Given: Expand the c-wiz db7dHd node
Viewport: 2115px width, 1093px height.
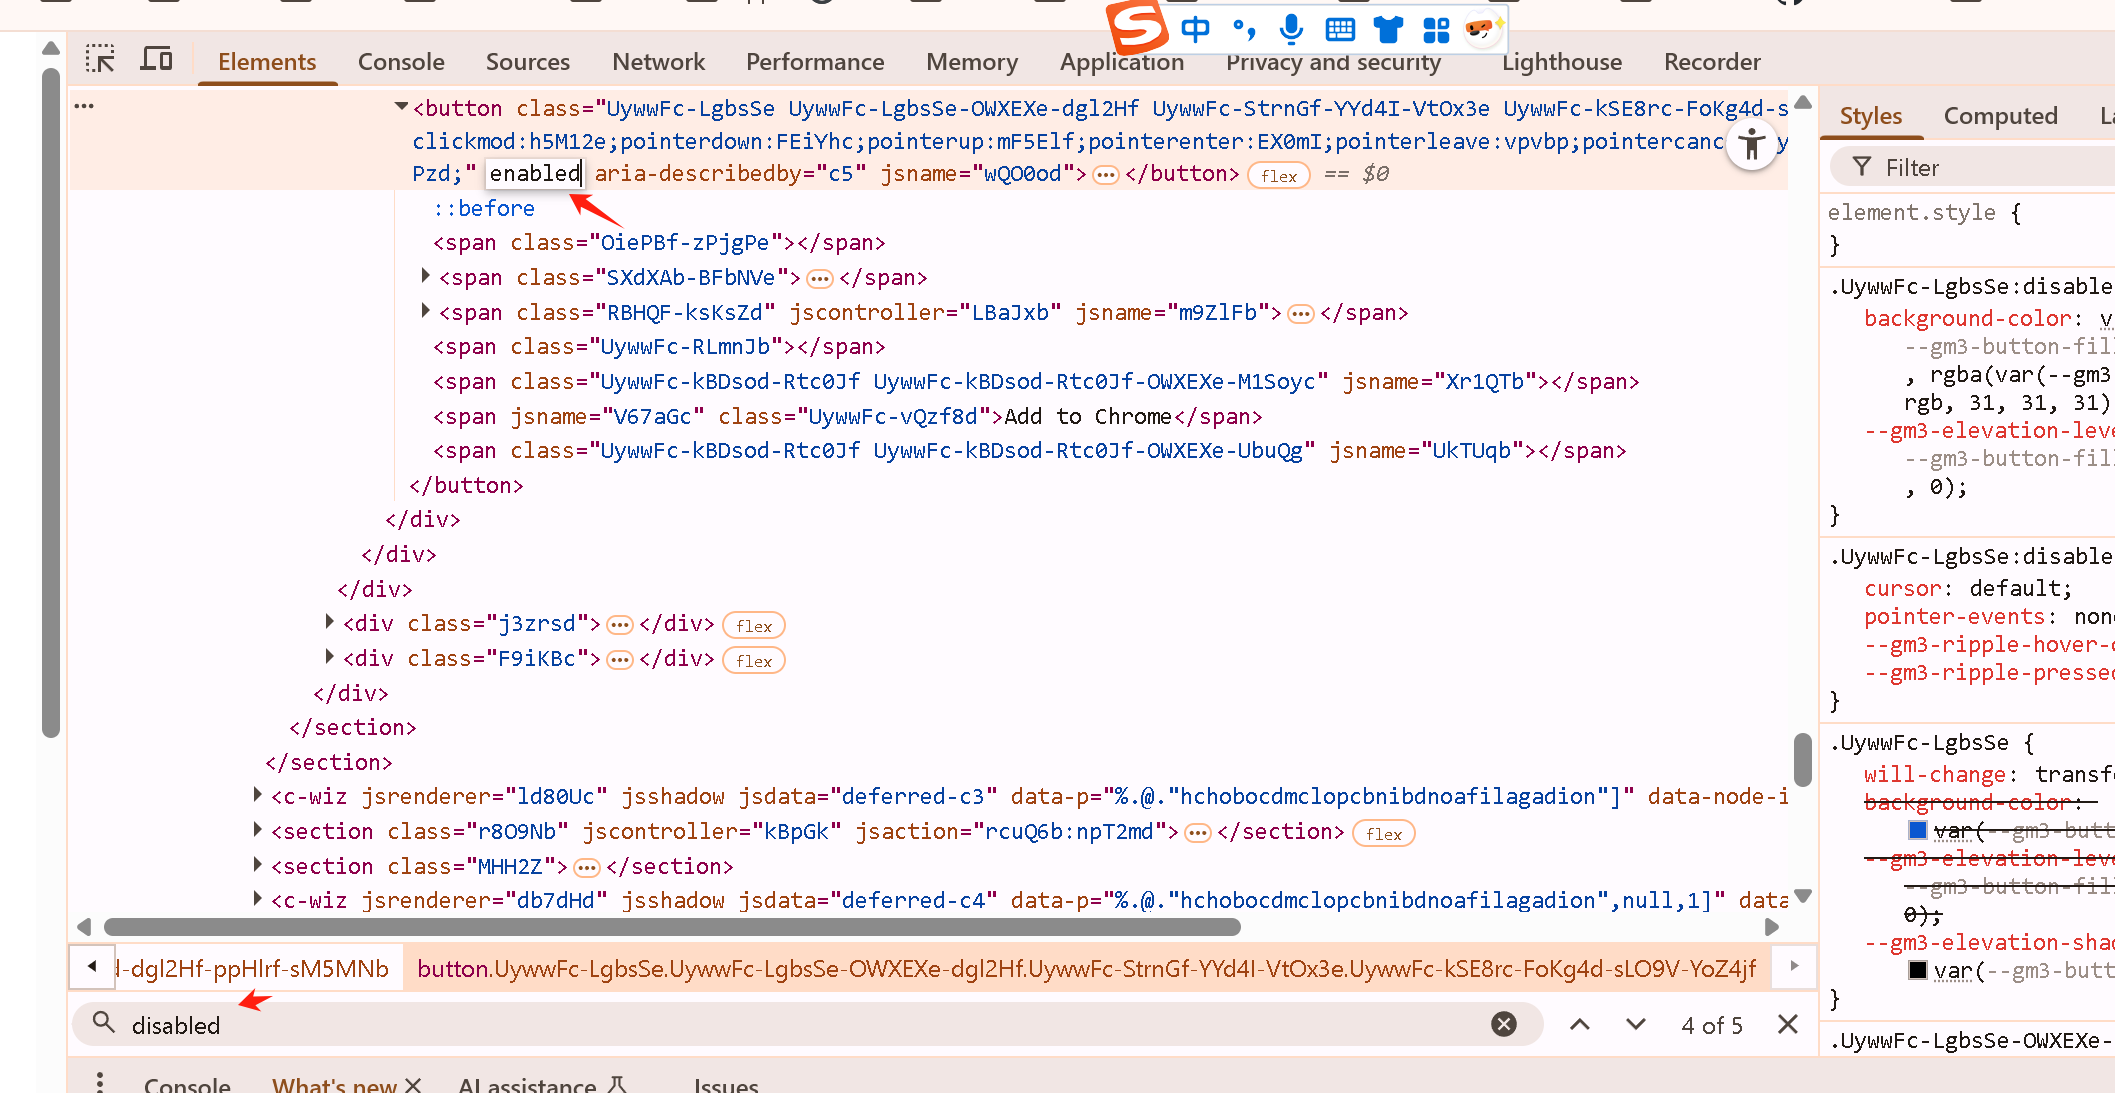Looking at the screenshot, I should [x=258, y=900].
